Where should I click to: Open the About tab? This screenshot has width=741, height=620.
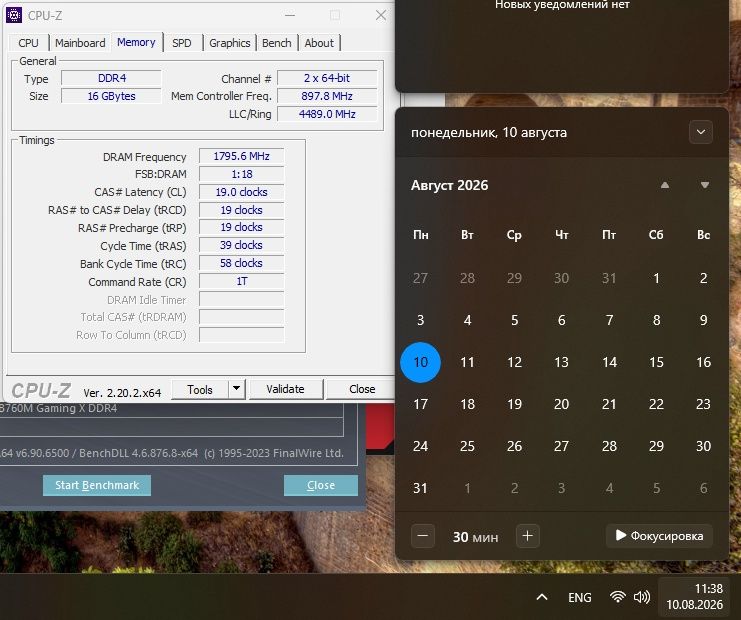(319, 43)
